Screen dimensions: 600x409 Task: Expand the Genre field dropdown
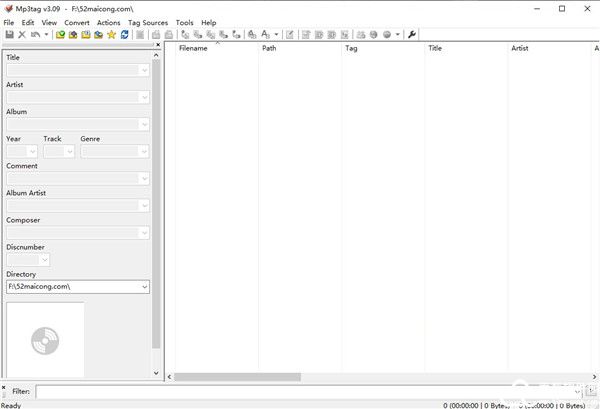click(144, 152)
